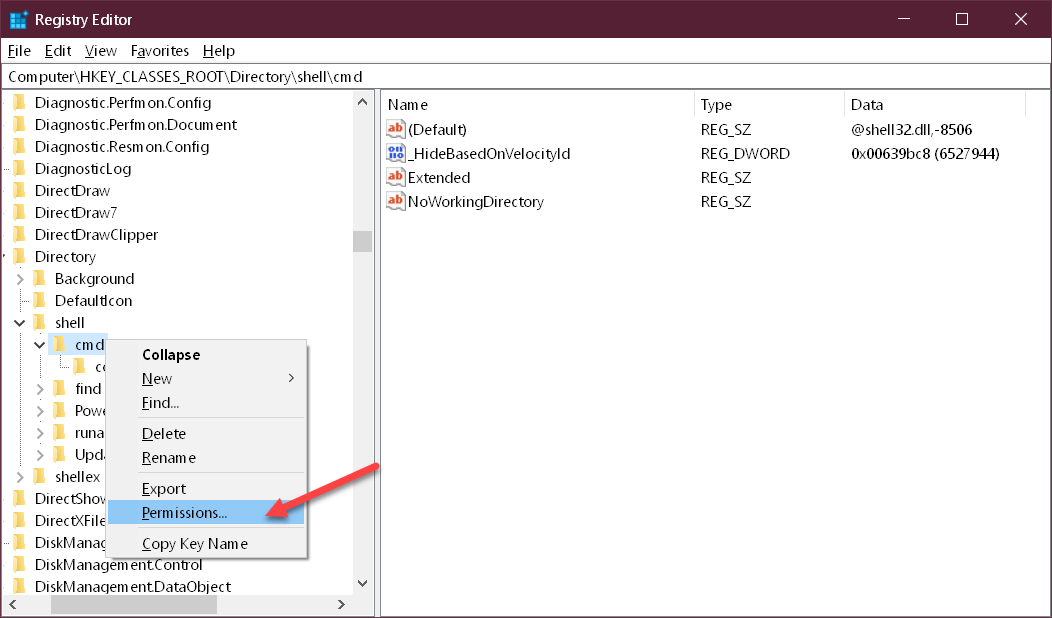This screenshot has height=618, width=1052.
Task: Click the (Default) string value icon
Action: click(x=396, y=129)
